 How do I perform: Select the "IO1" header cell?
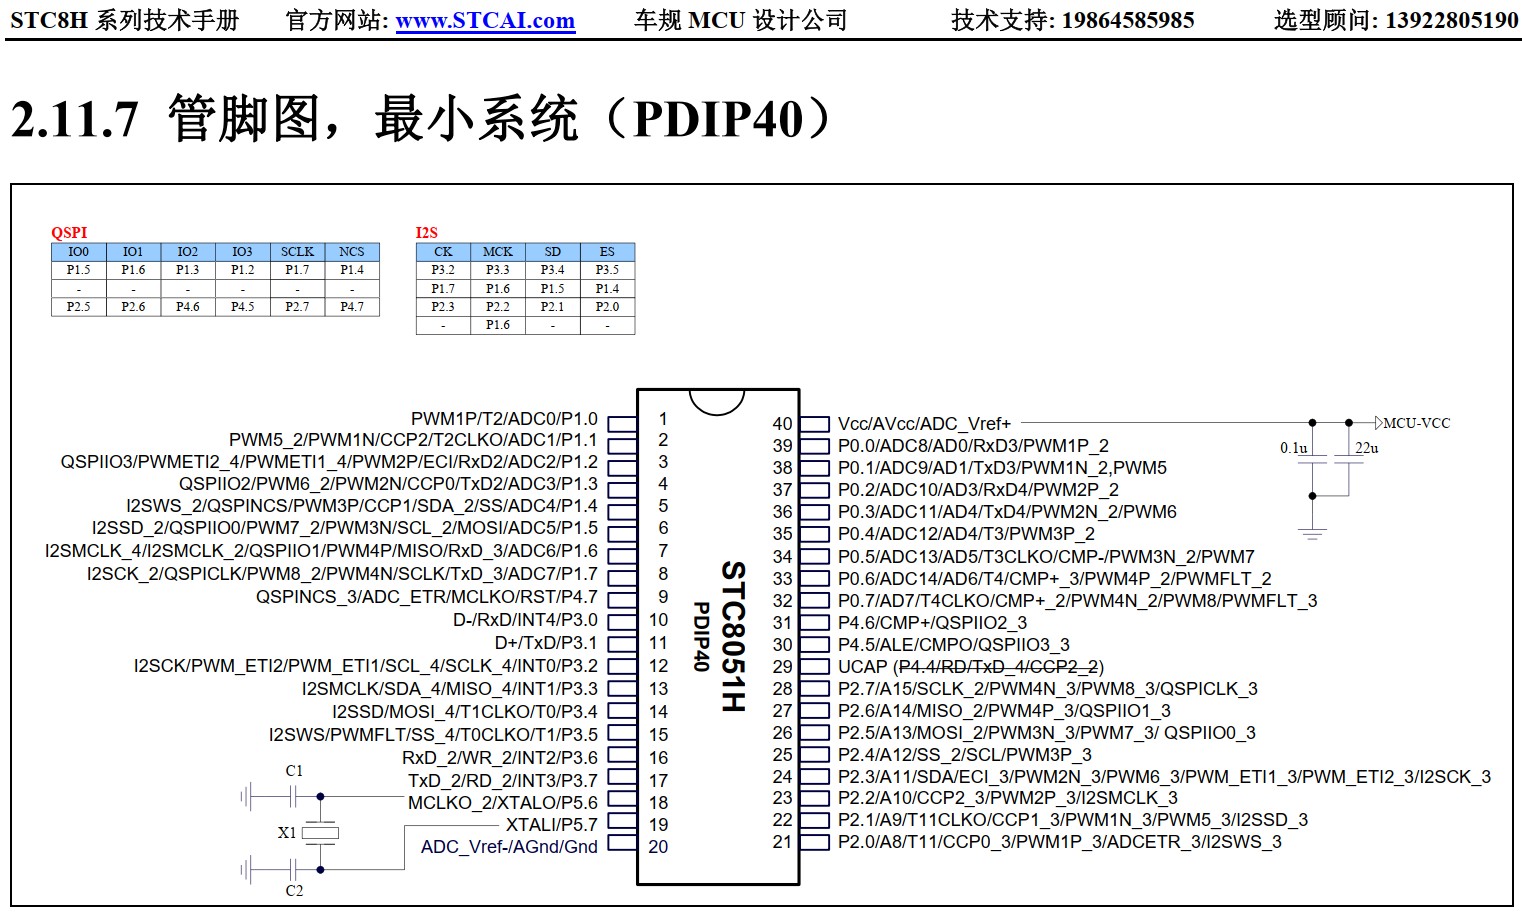click(x=133, y=252)
